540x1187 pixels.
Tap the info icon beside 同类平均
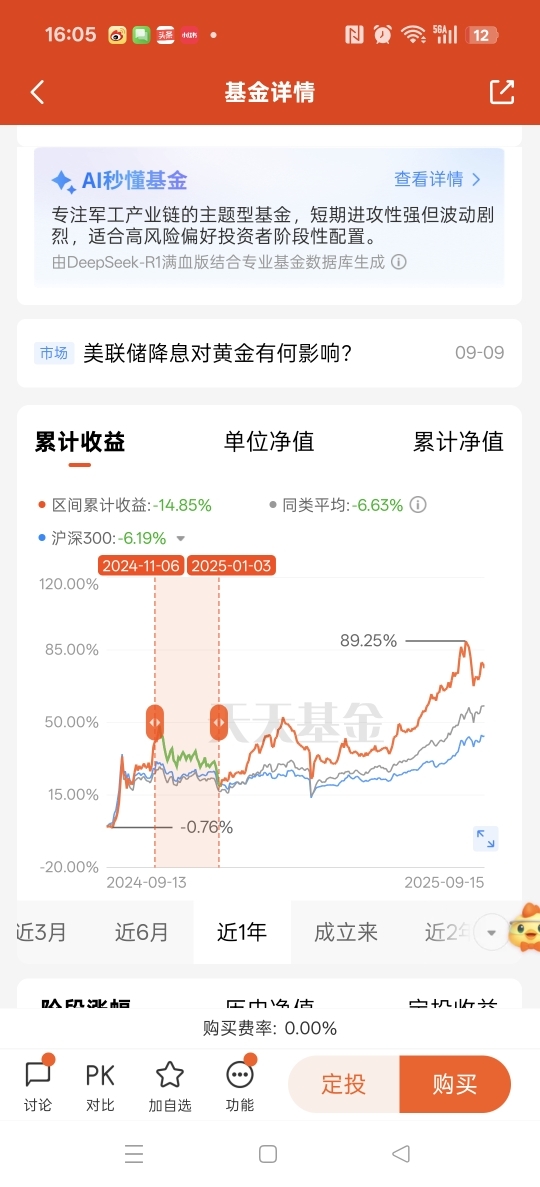click(x=418, y=505)
